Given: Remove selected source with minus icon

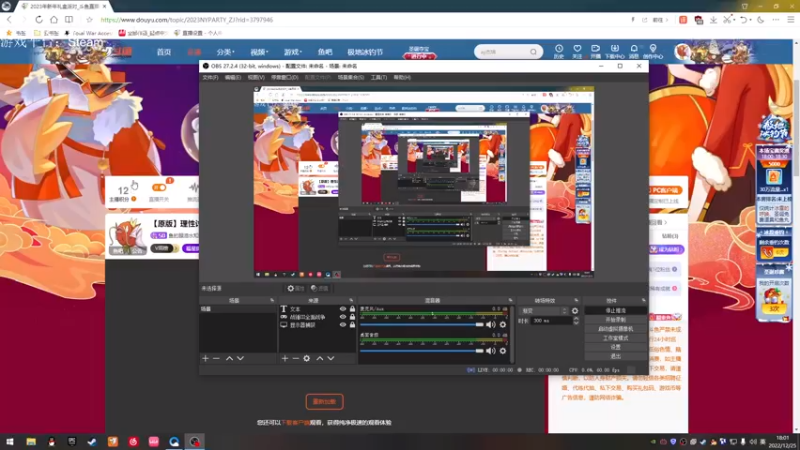Looking at the screenshot, I should [295, 359].
